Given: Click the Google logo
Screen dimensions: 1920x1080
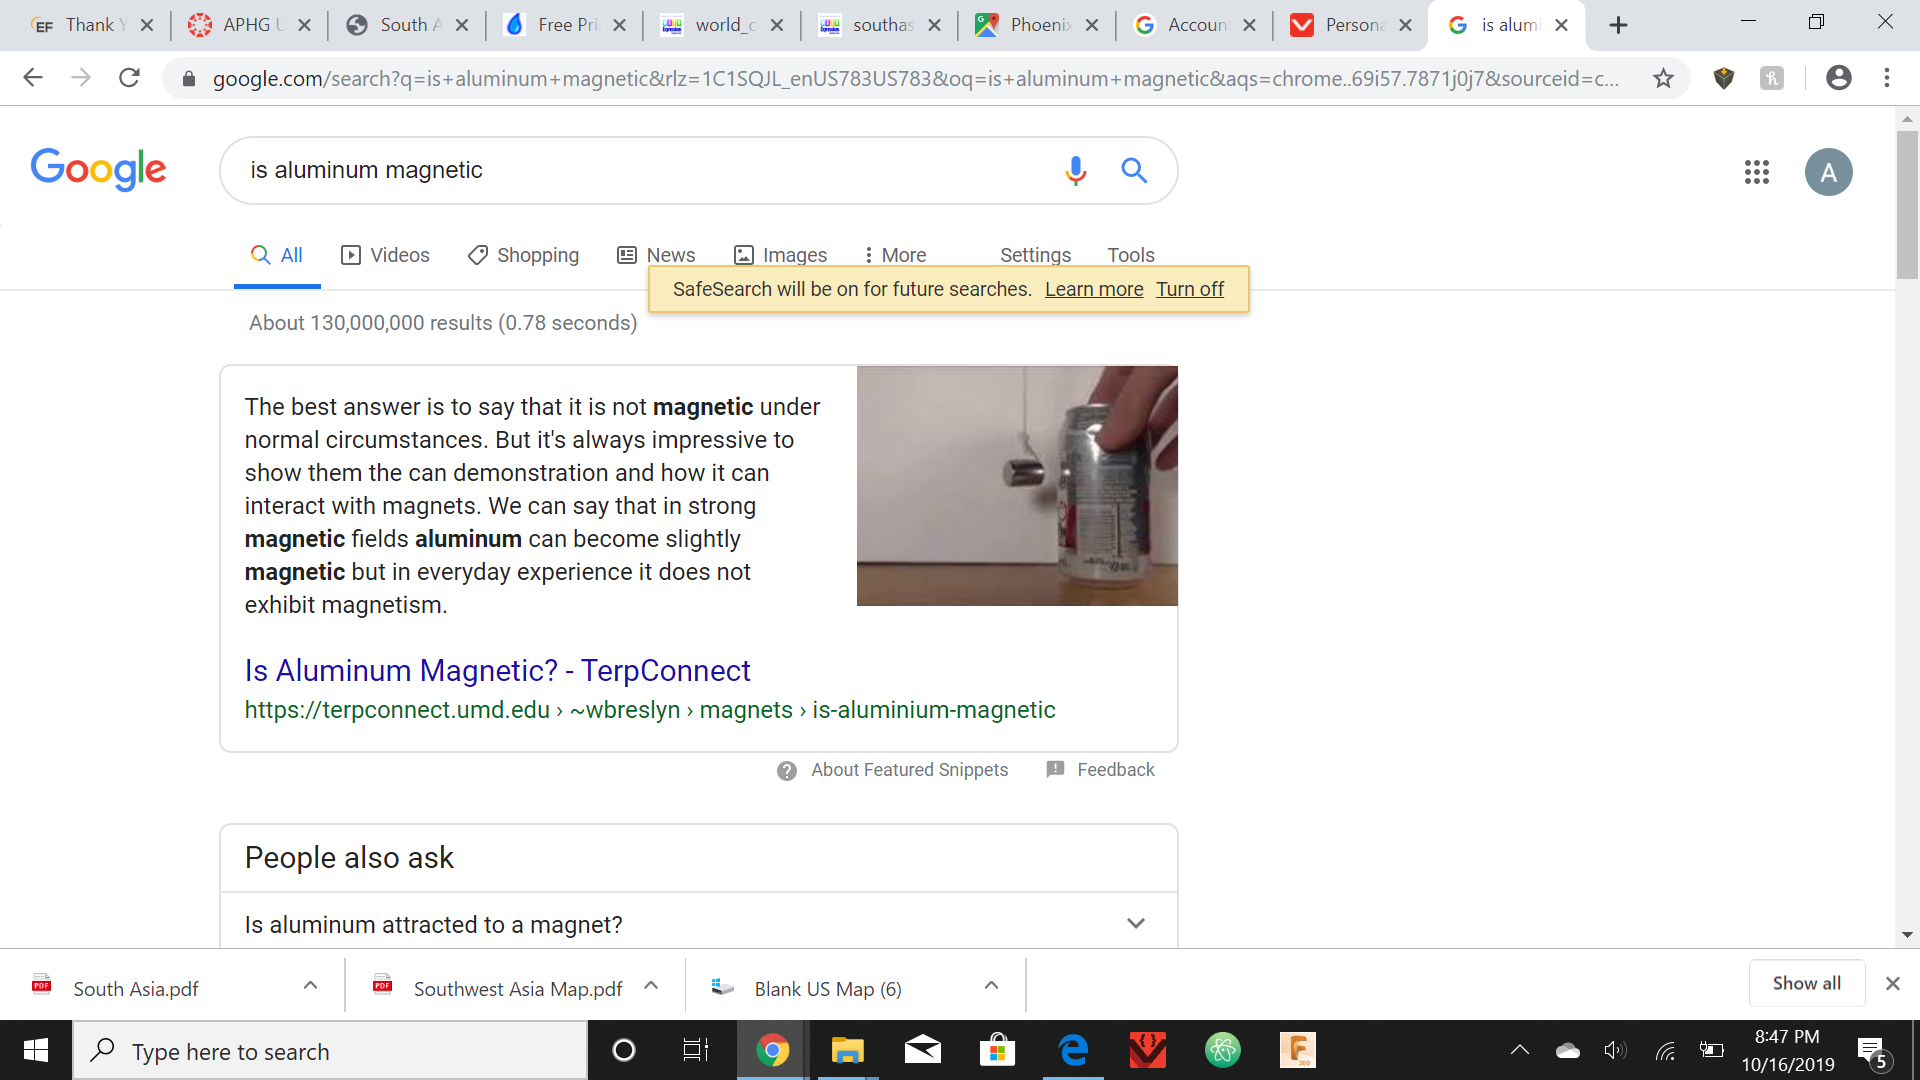Looking at the screenshot, I should pyautogui.click(x=98, y=170).
